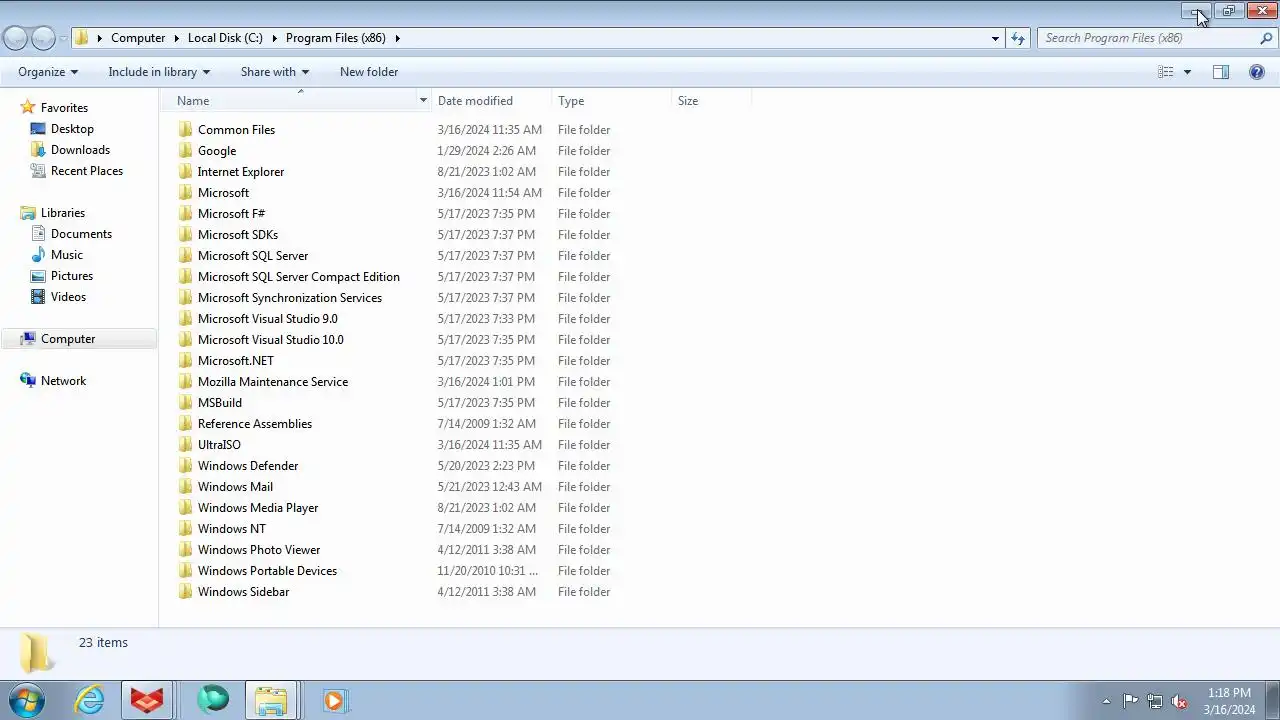Click the refresh button beside address bar
Image resolution: width=1280 pixels, height=720 pixels.
point(1018,38)
